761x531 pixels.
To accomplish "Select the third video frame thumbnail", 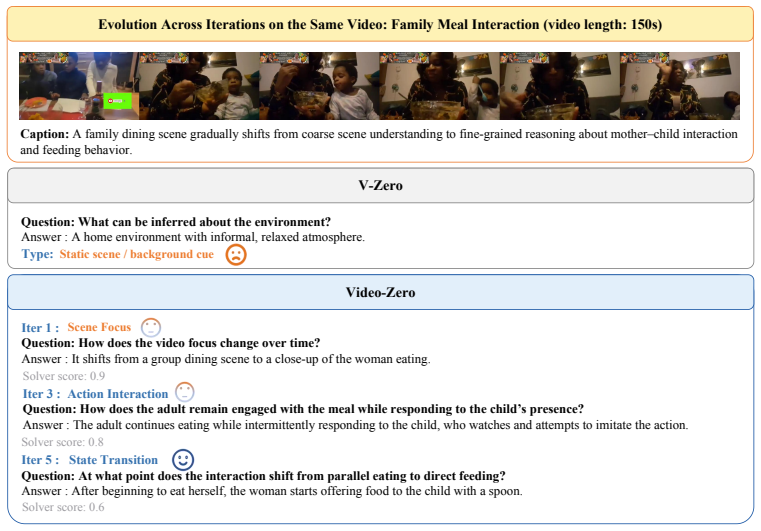I will pyautogui.click(x=319, y=86).
